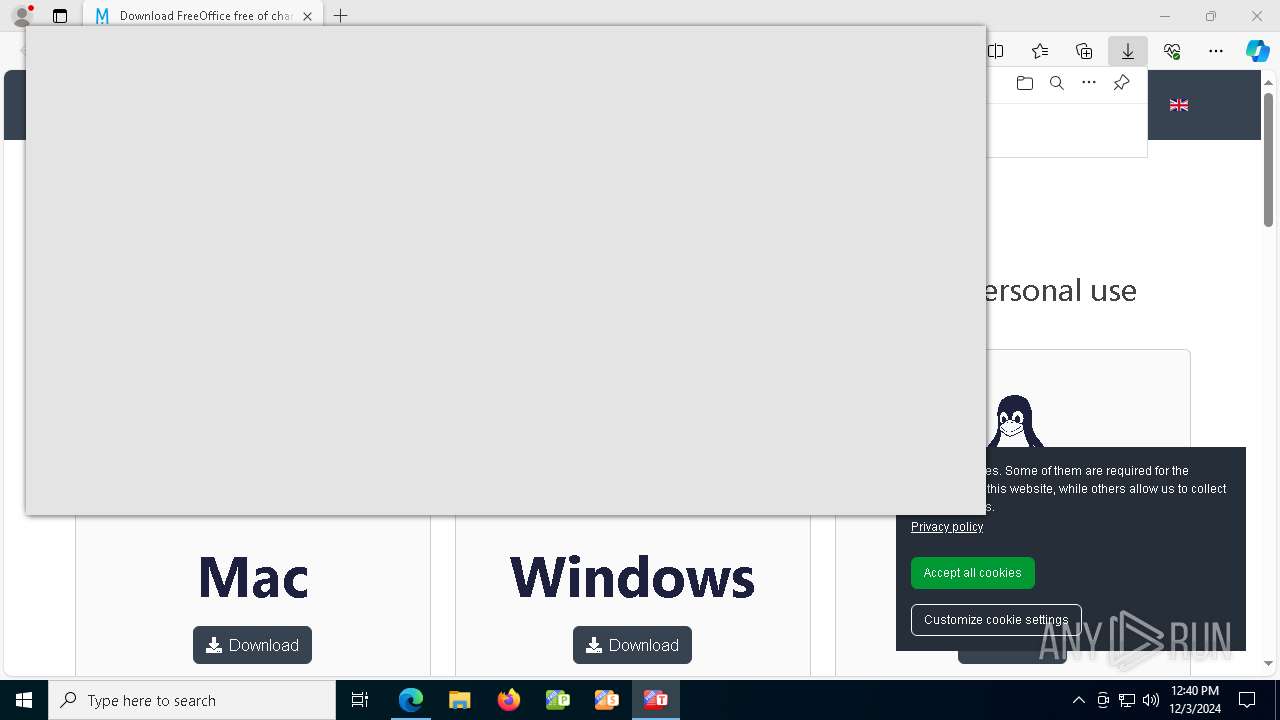Open Browser essentials heart icon

(1172, 51)
